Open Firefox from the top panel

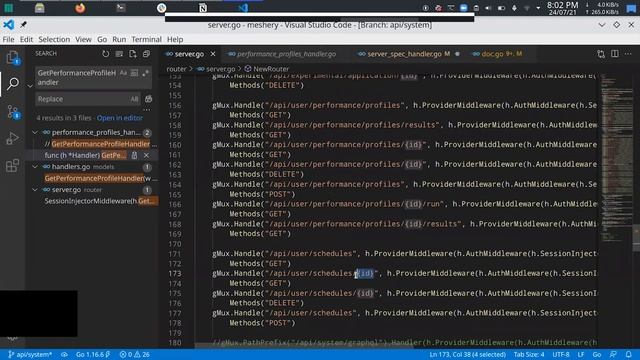tap(80, 8)
